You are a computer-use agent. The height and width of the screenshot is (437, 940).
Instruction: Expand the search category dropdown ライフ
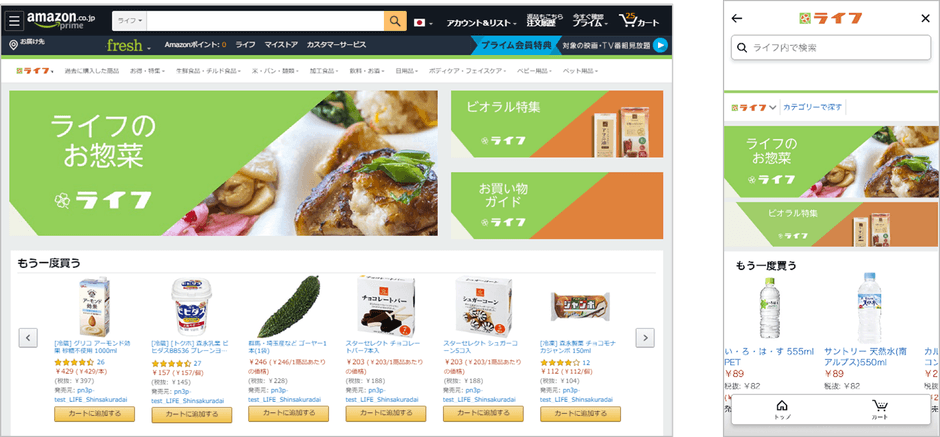(129, 21)
